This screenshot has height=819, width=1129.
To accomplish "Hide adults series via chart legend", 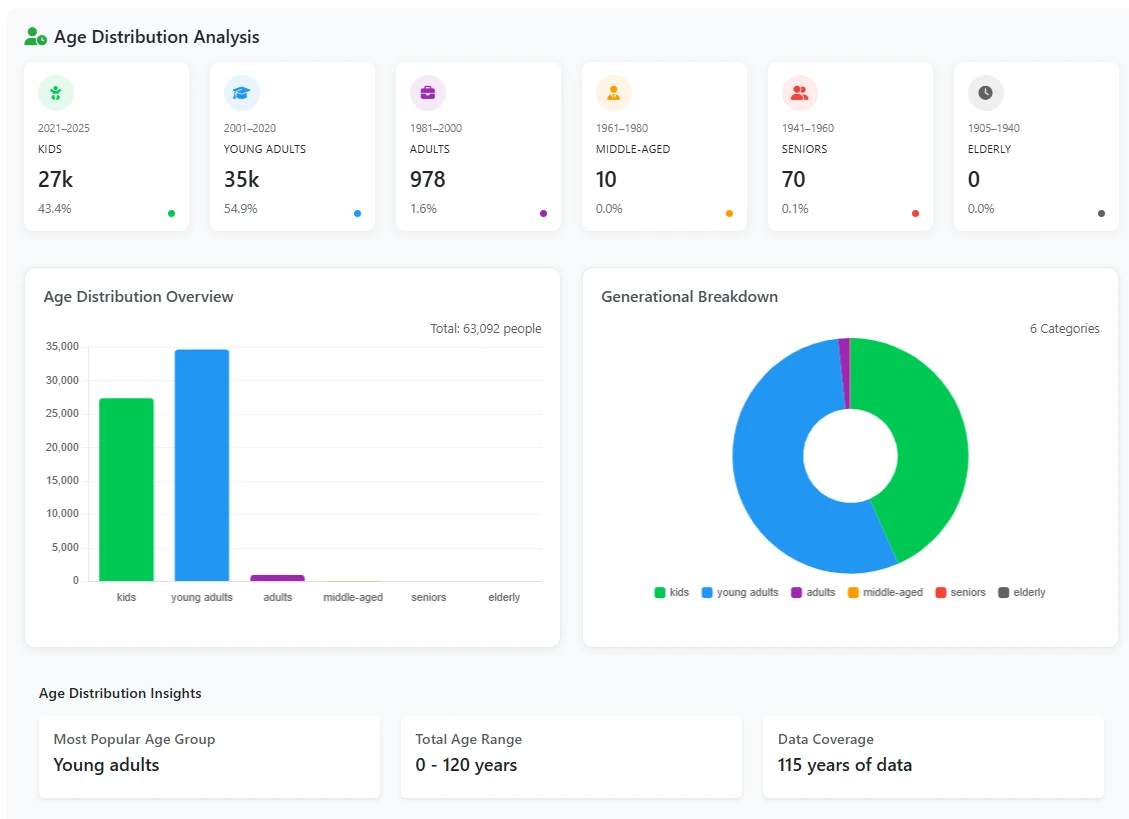I will pyautogui.click(x=813, y=593).
